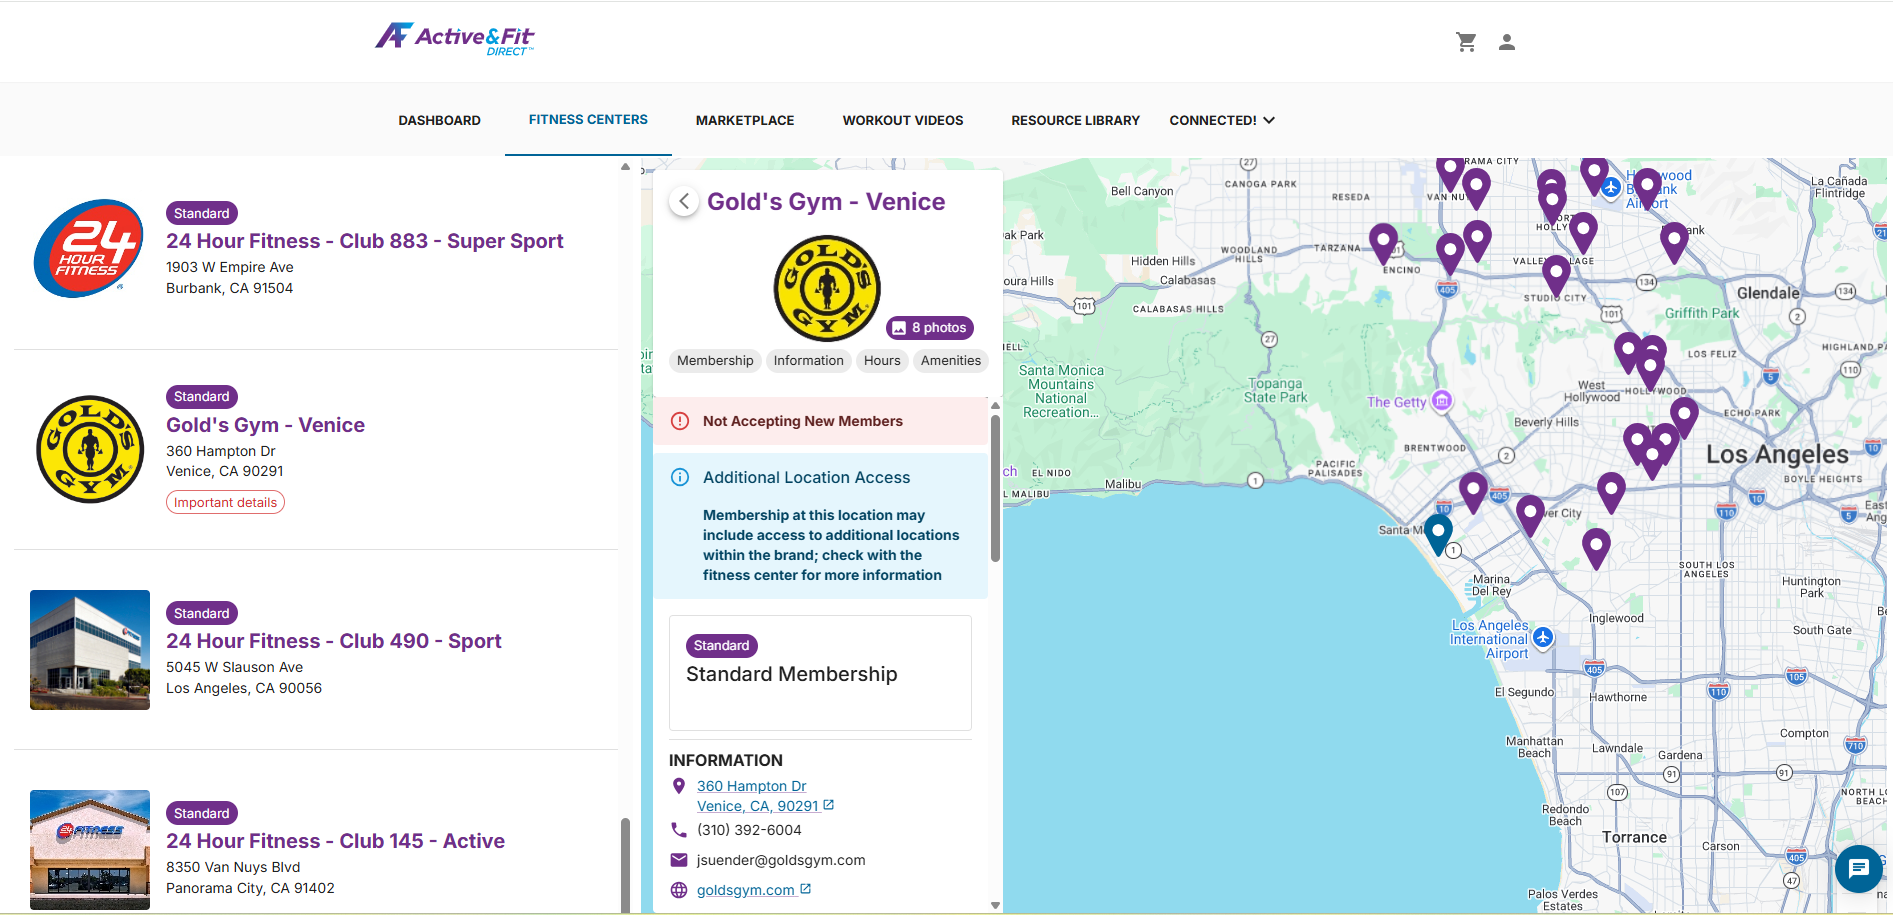This screenshot has height=915, width=1893.
Task: Click the Gold's Gym logo in the list
Action: point(90,449)
